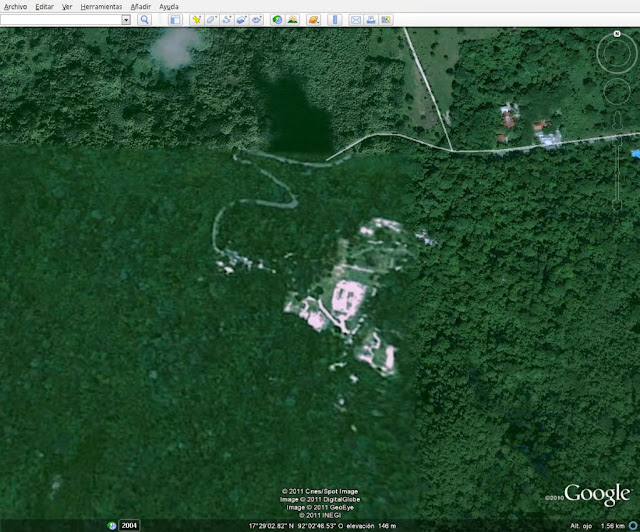Click into the search text field
This screenshot has height=532, width=640.
61,20
